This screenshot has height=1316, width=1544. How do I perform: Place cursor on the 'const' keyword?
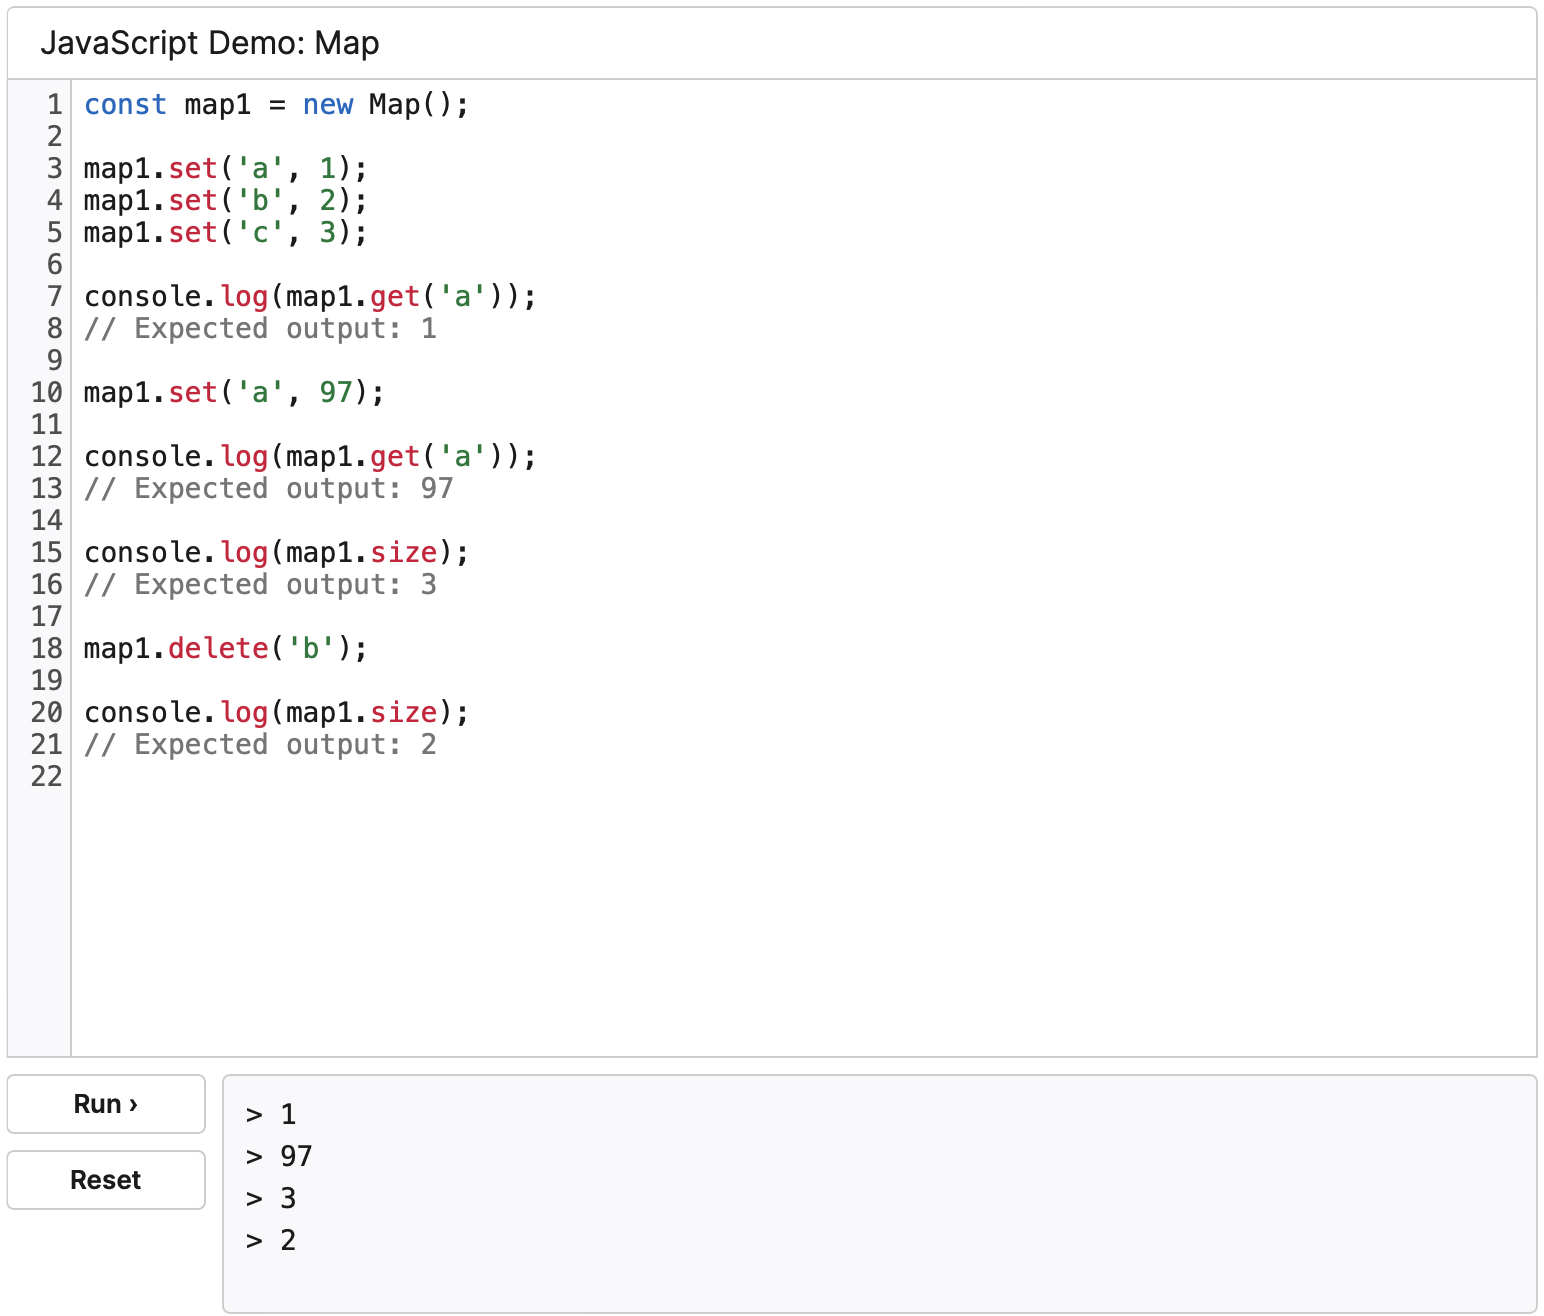[125, 105]
